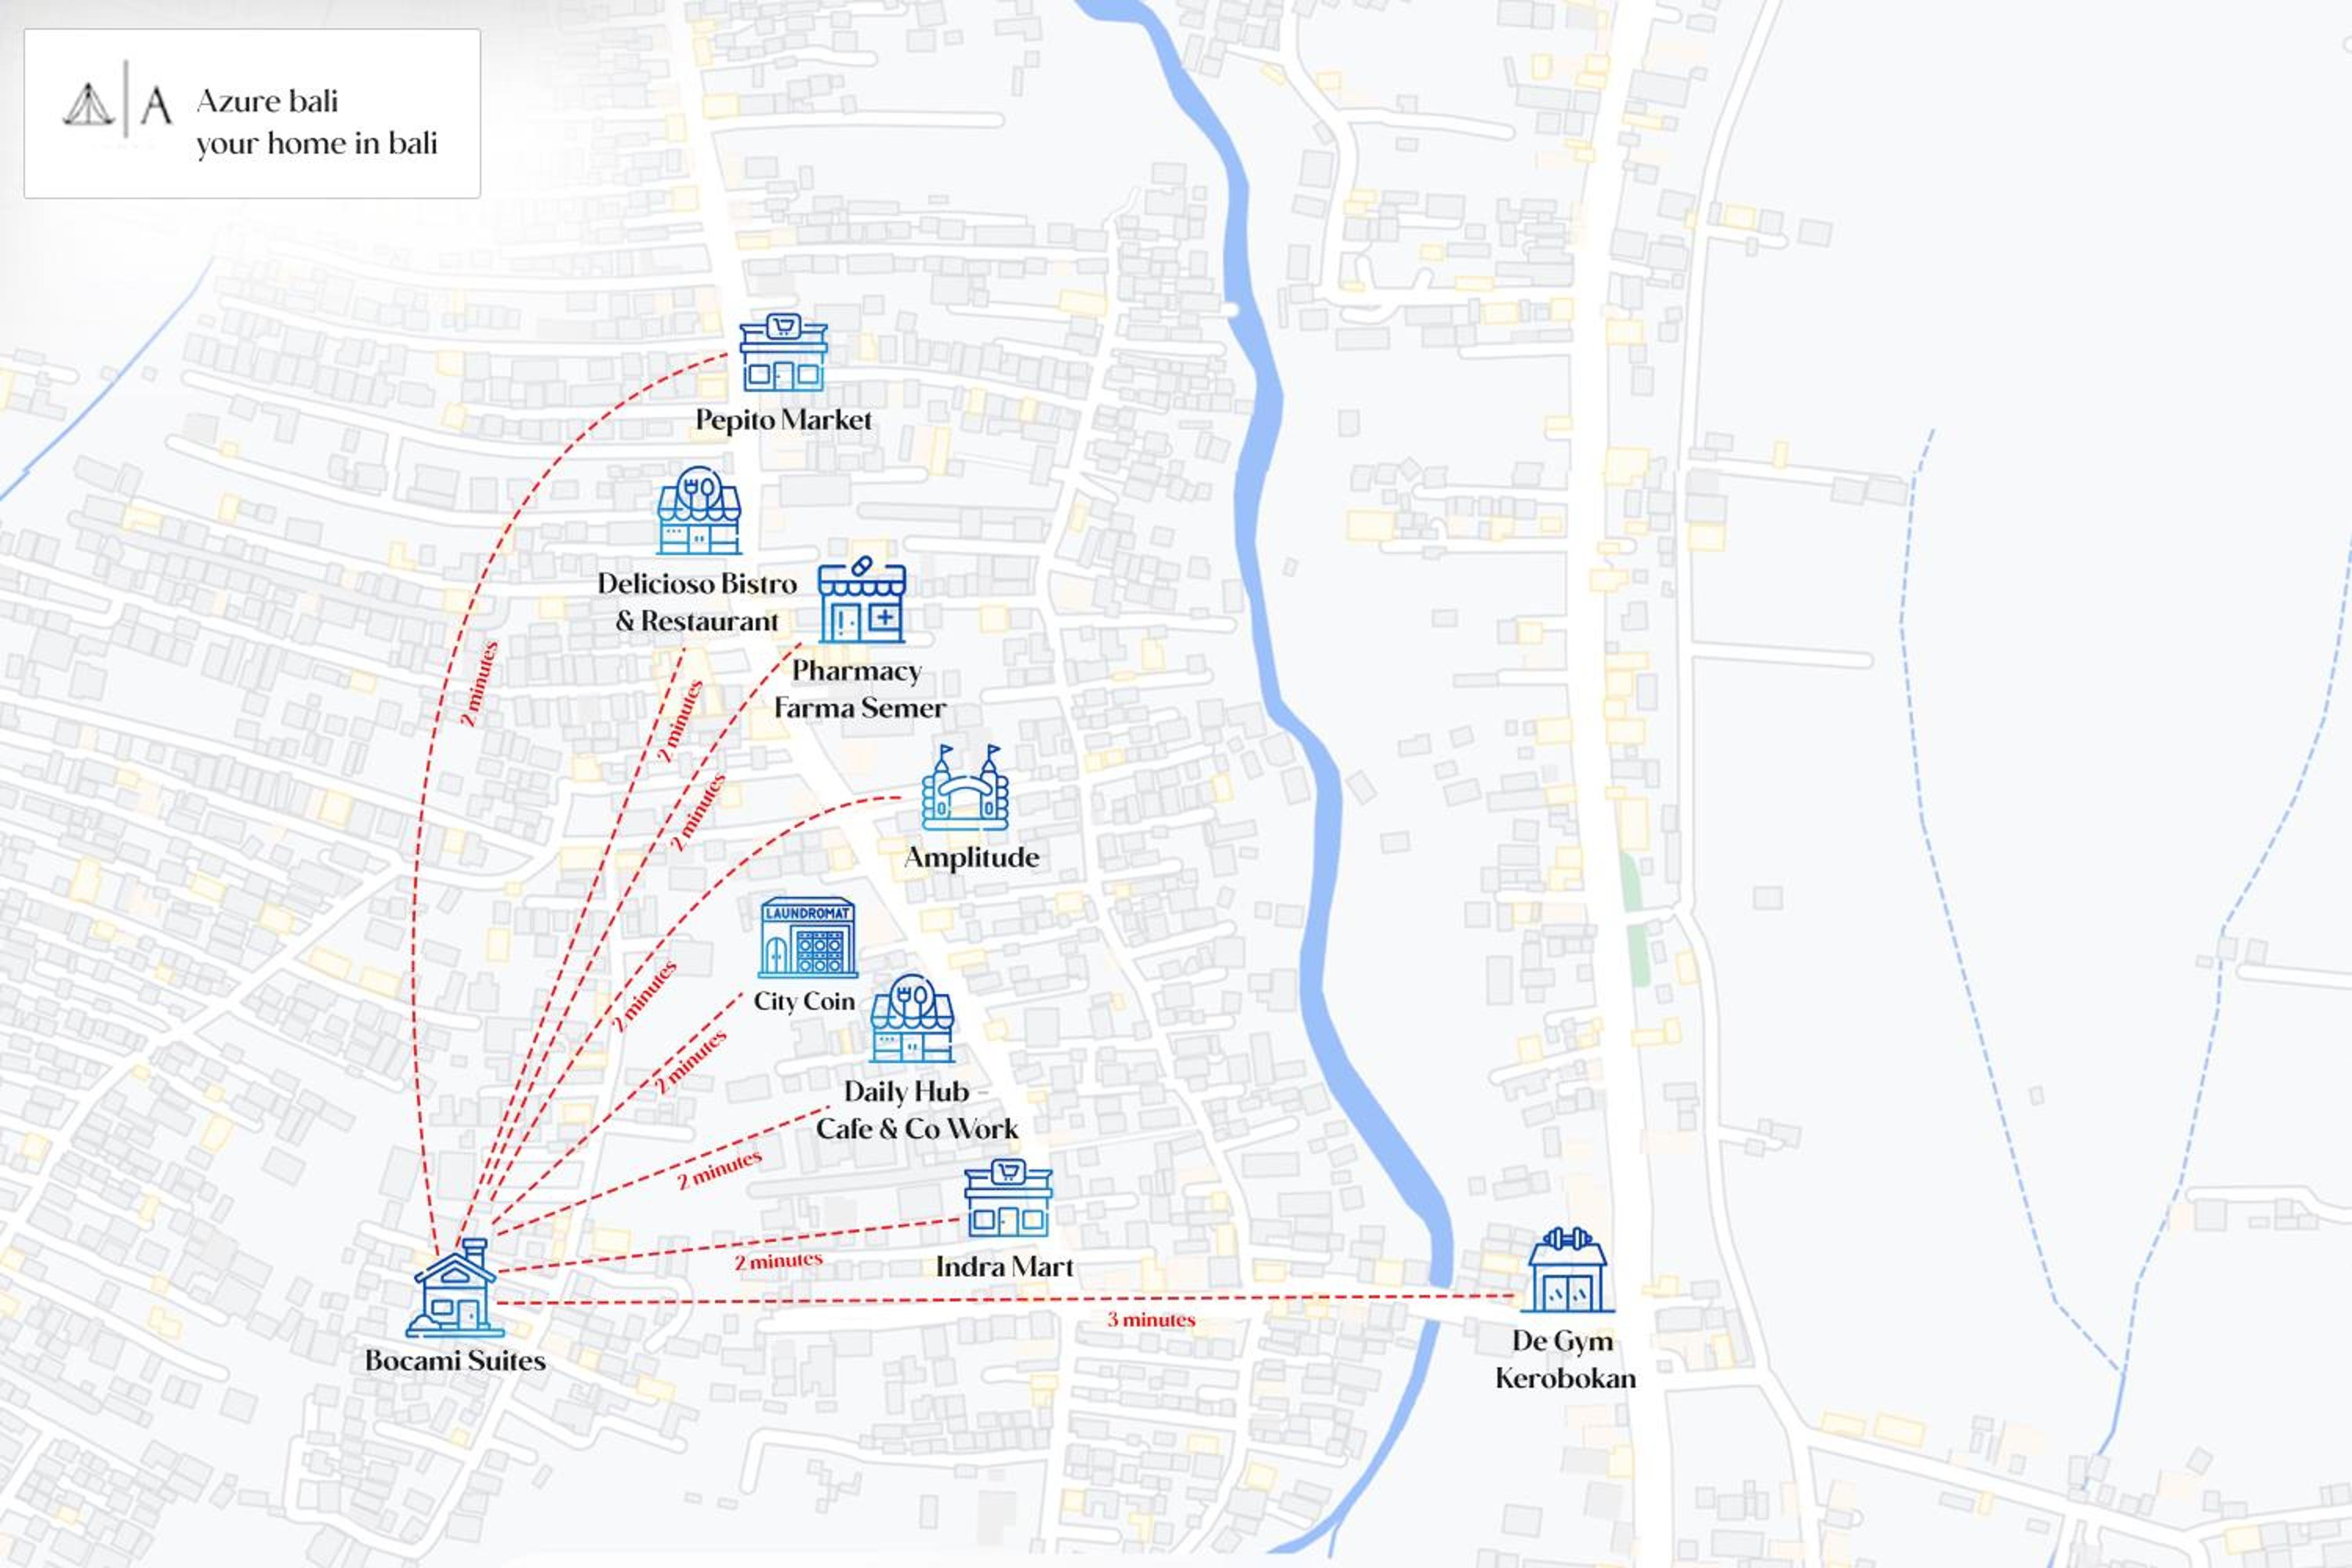Click the "Bocami Suites" label
Screen dimensions: 2352x1568
point(455,1361)
